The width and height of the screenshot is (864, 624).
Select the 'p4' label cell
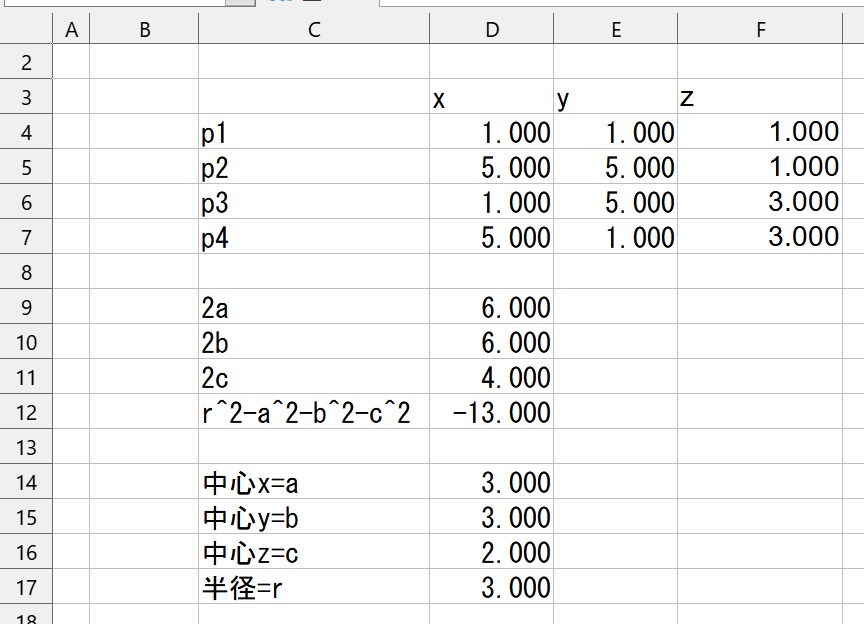coord(314,236)
